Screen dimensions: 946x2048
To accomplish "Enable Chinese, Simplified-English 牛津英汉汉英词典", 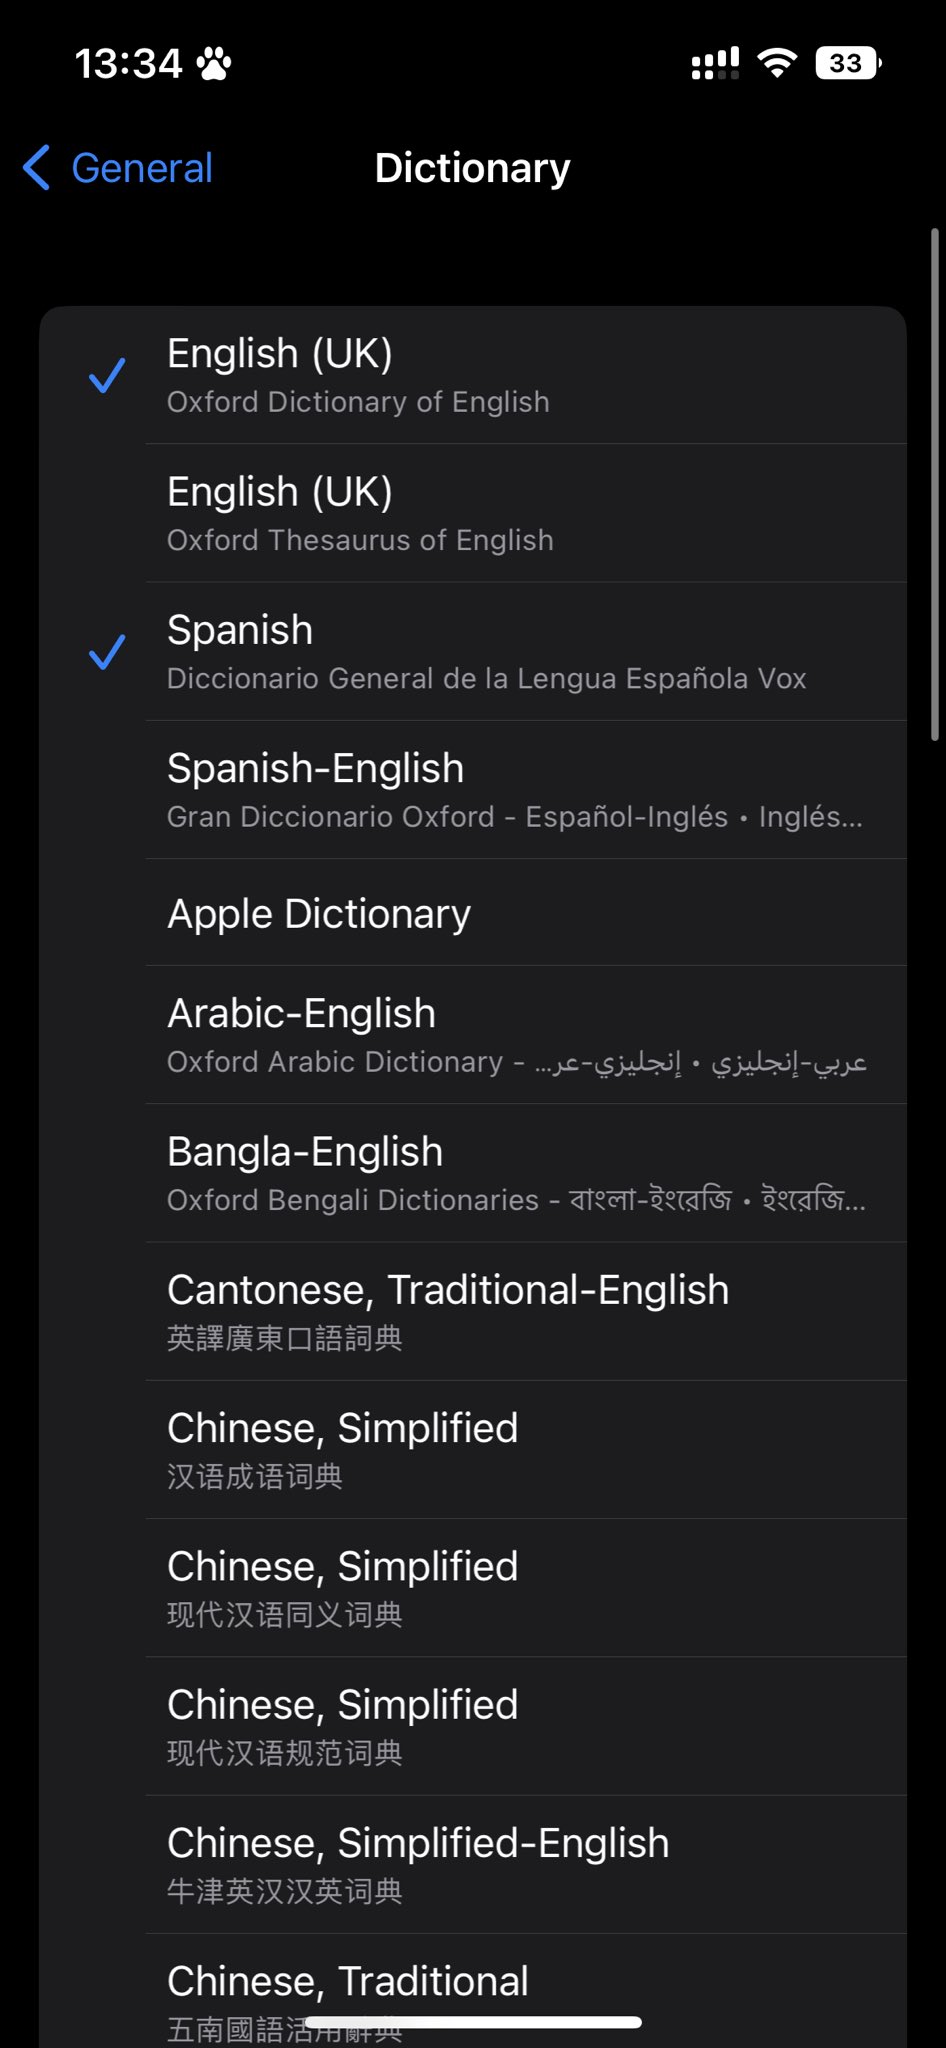I will tap(525, 1864).
